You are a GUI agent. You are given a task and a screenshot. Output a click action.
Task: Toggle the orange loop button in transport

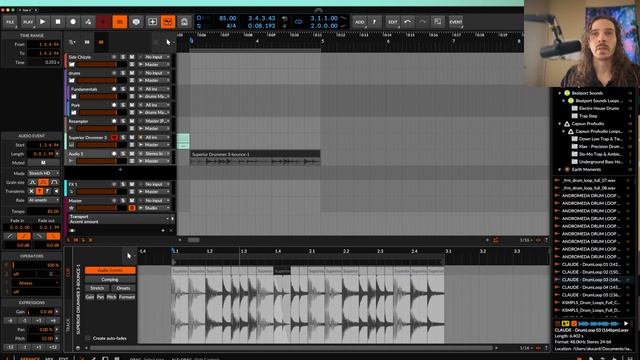point(120,22)
